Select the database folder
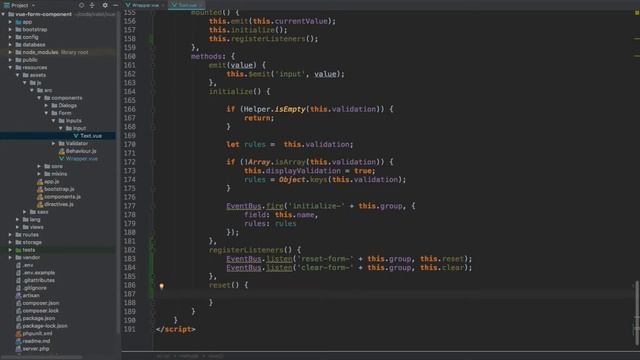The image size is (640, 360). coord(33,45)
